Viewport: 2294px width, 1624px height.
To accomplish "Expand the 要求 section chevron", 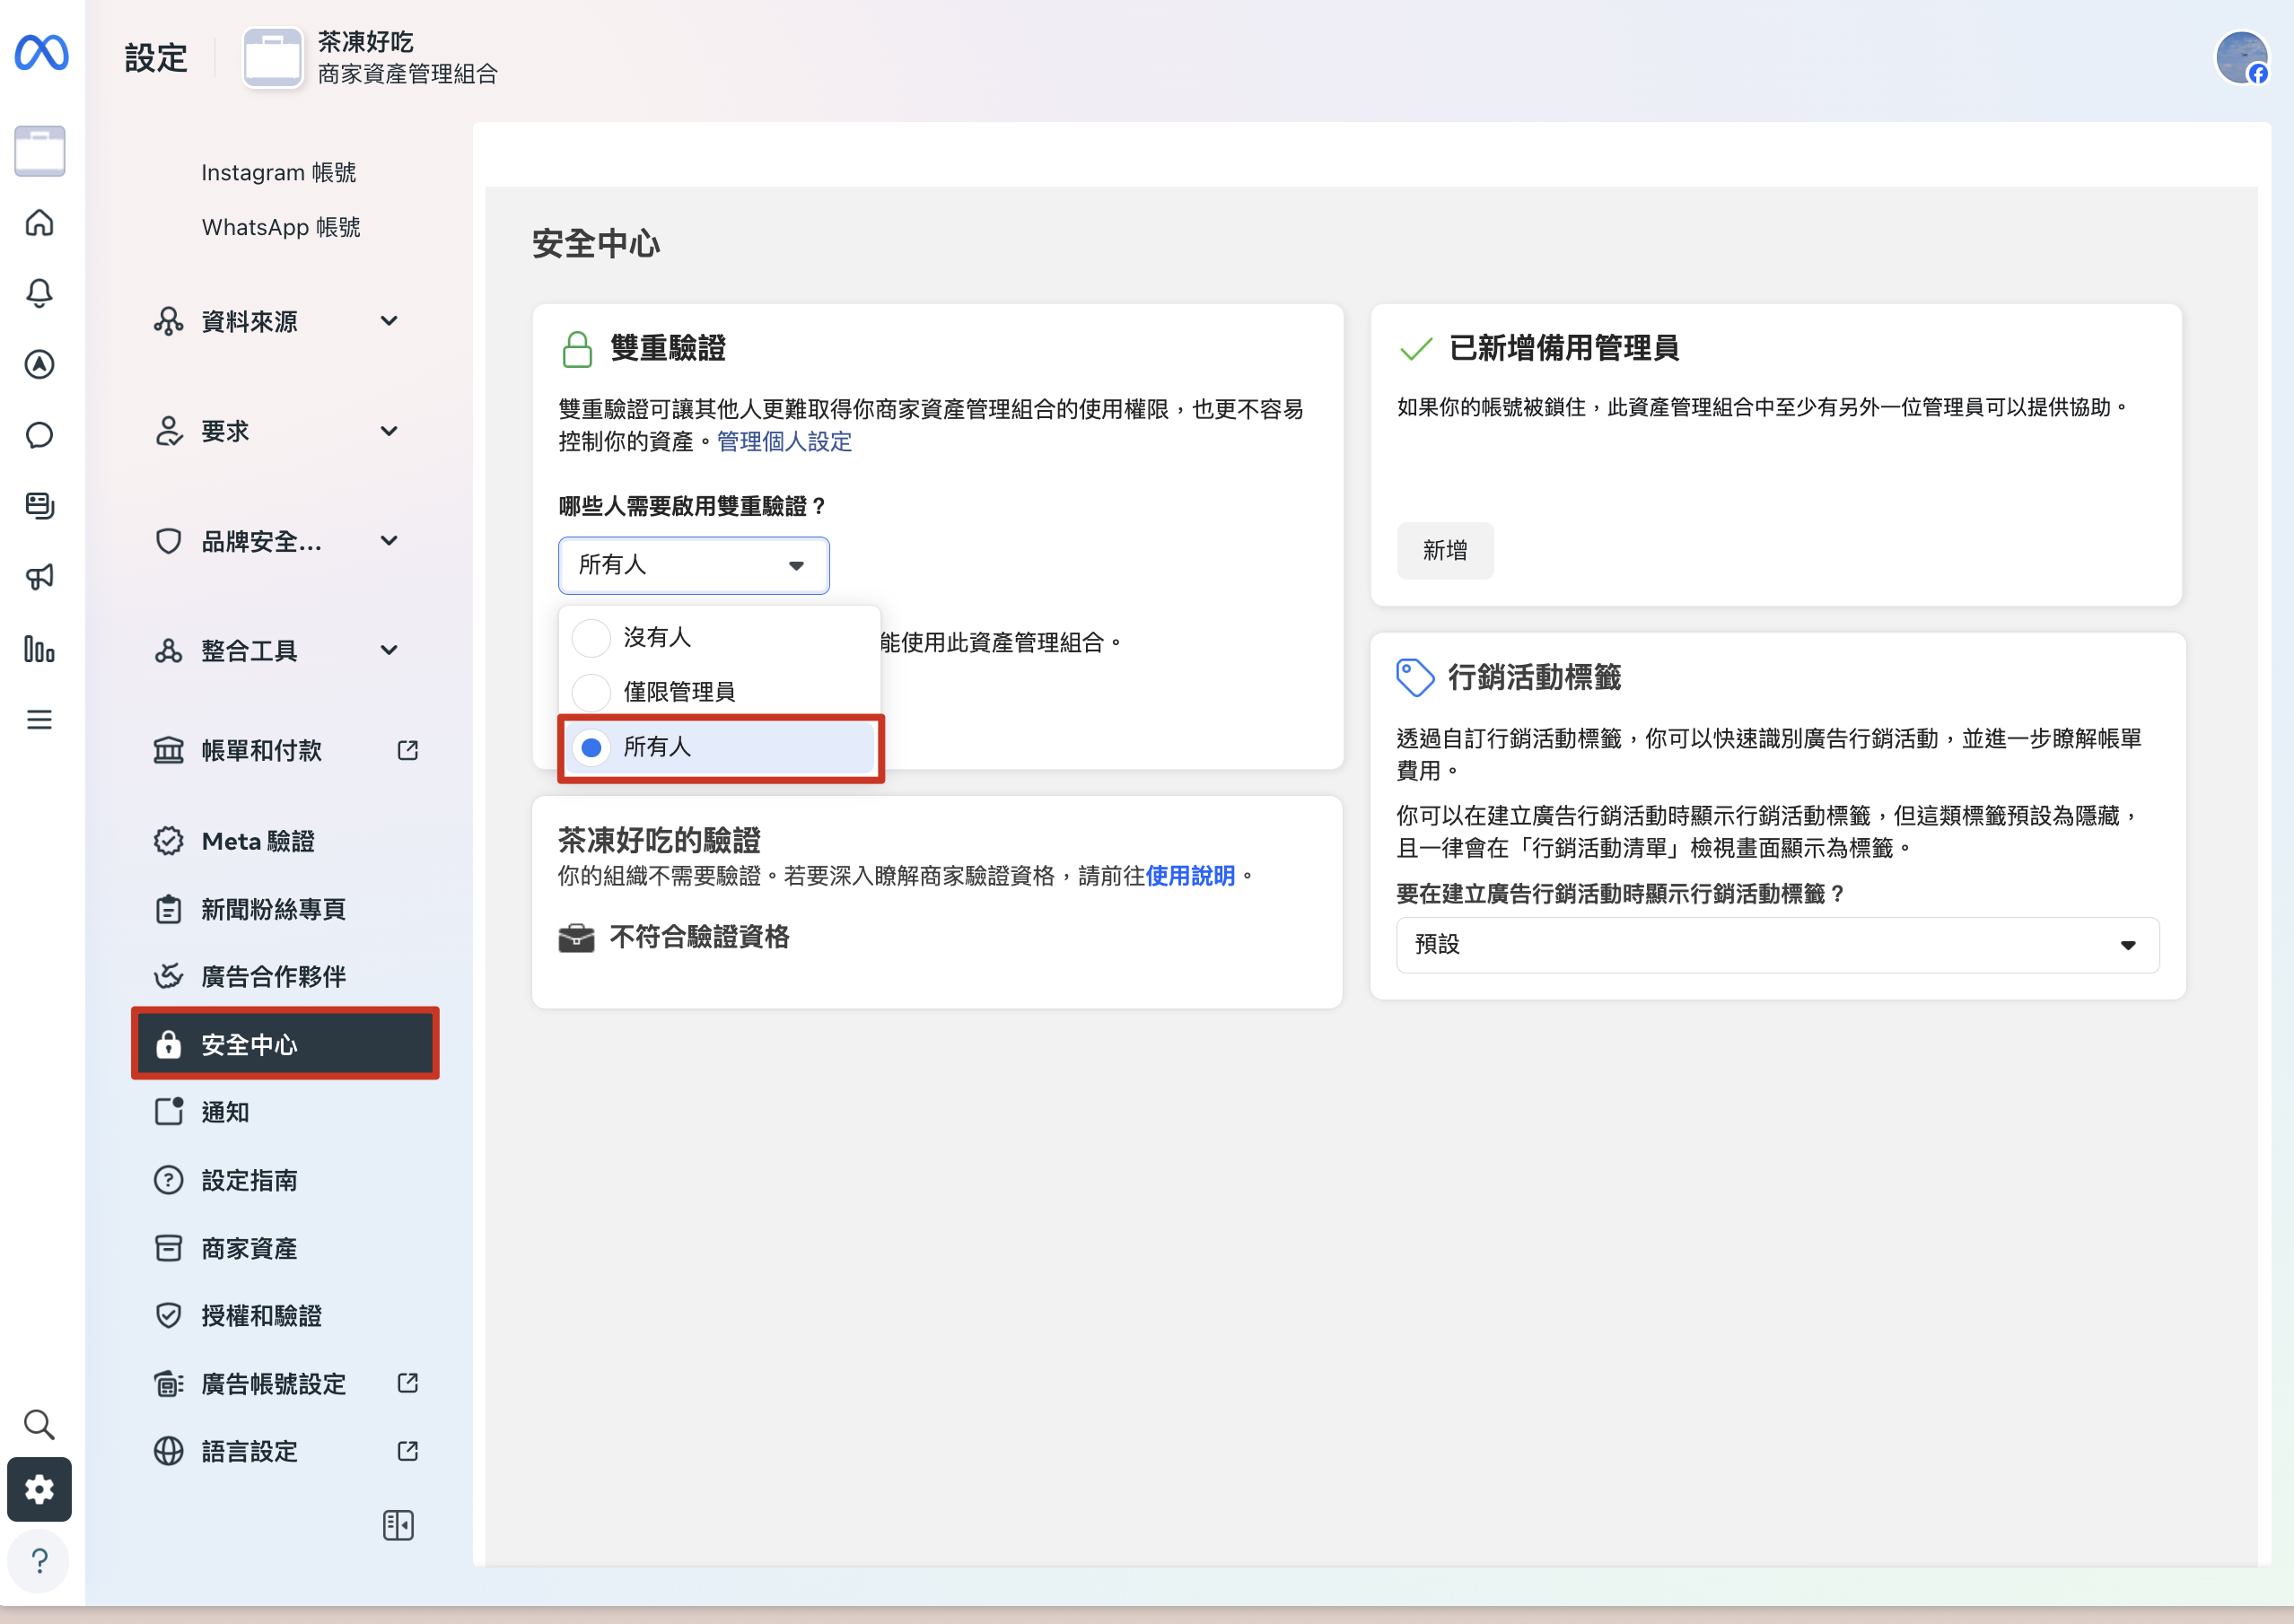I will tap(389, 431).
